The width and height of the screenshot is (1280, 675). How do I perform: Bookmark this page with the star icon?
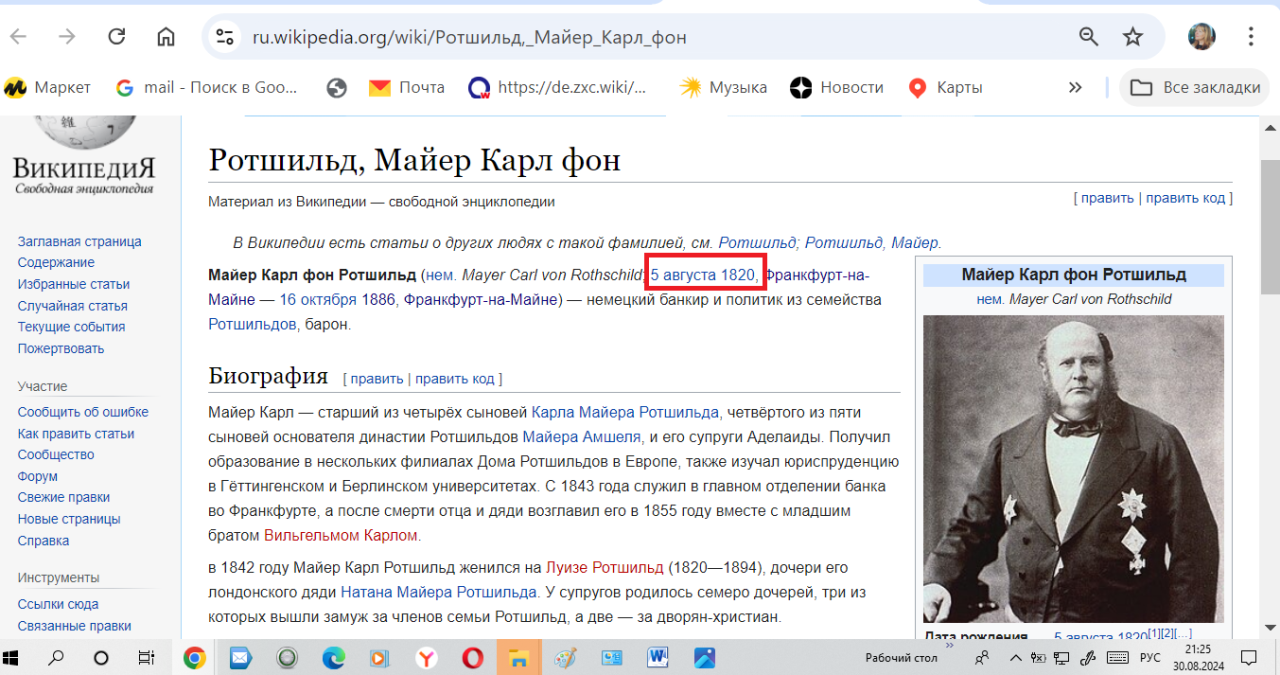pyautogui.click(x=1132, y=37)
